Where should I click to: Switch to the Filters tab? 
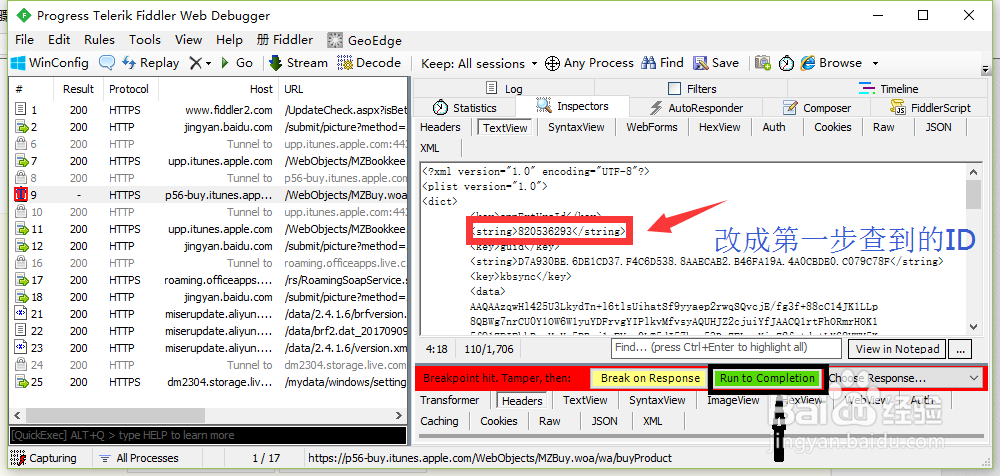[691, 88]
